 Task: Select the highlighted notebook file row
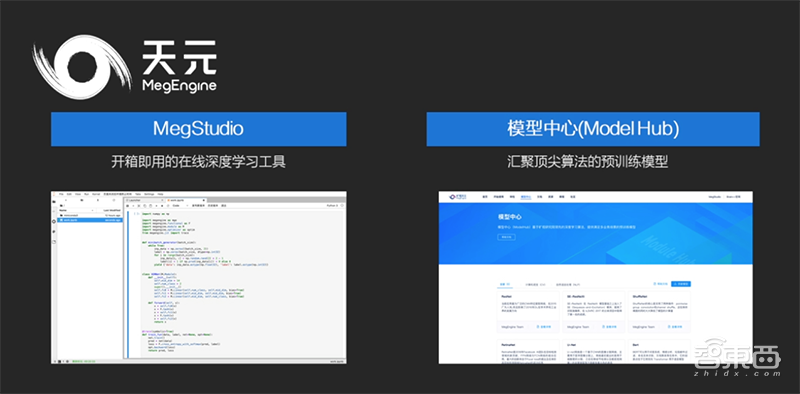click(x=90, y=220)
